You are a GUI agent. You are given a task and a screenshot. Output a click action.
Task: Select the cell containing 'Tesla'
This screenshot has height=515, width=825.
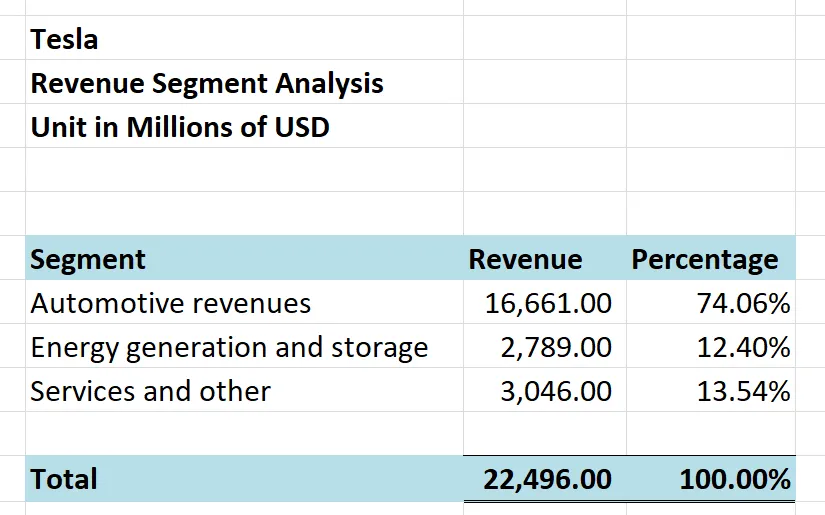point(244,38)
